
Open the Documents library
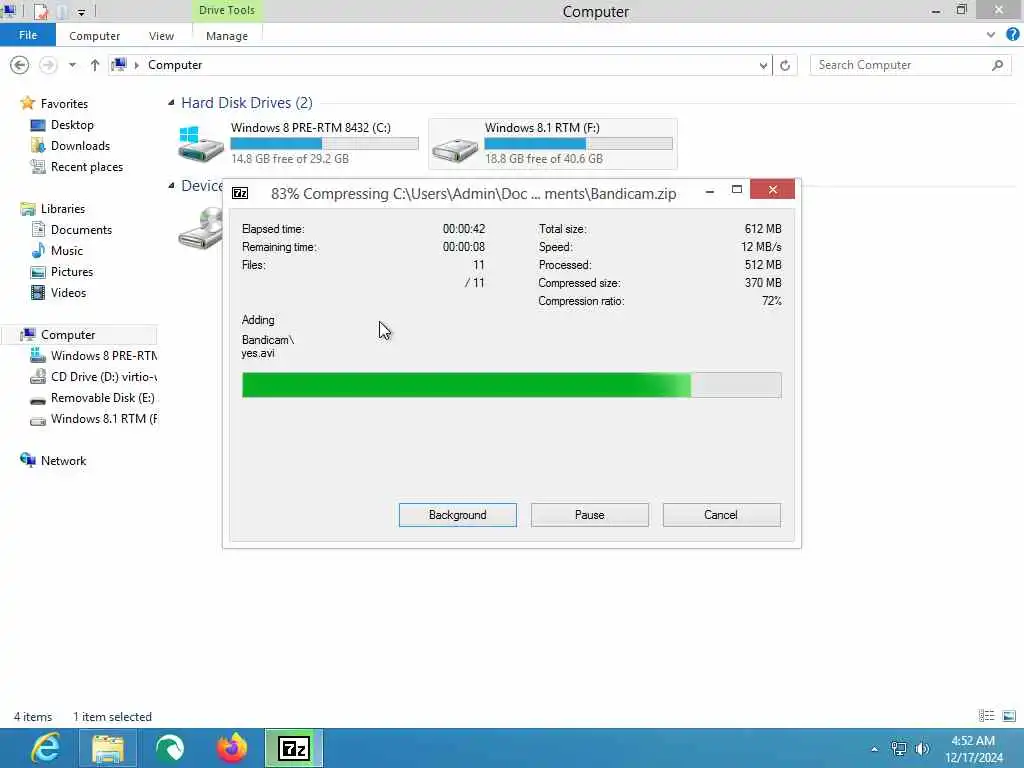pos(81,229)
